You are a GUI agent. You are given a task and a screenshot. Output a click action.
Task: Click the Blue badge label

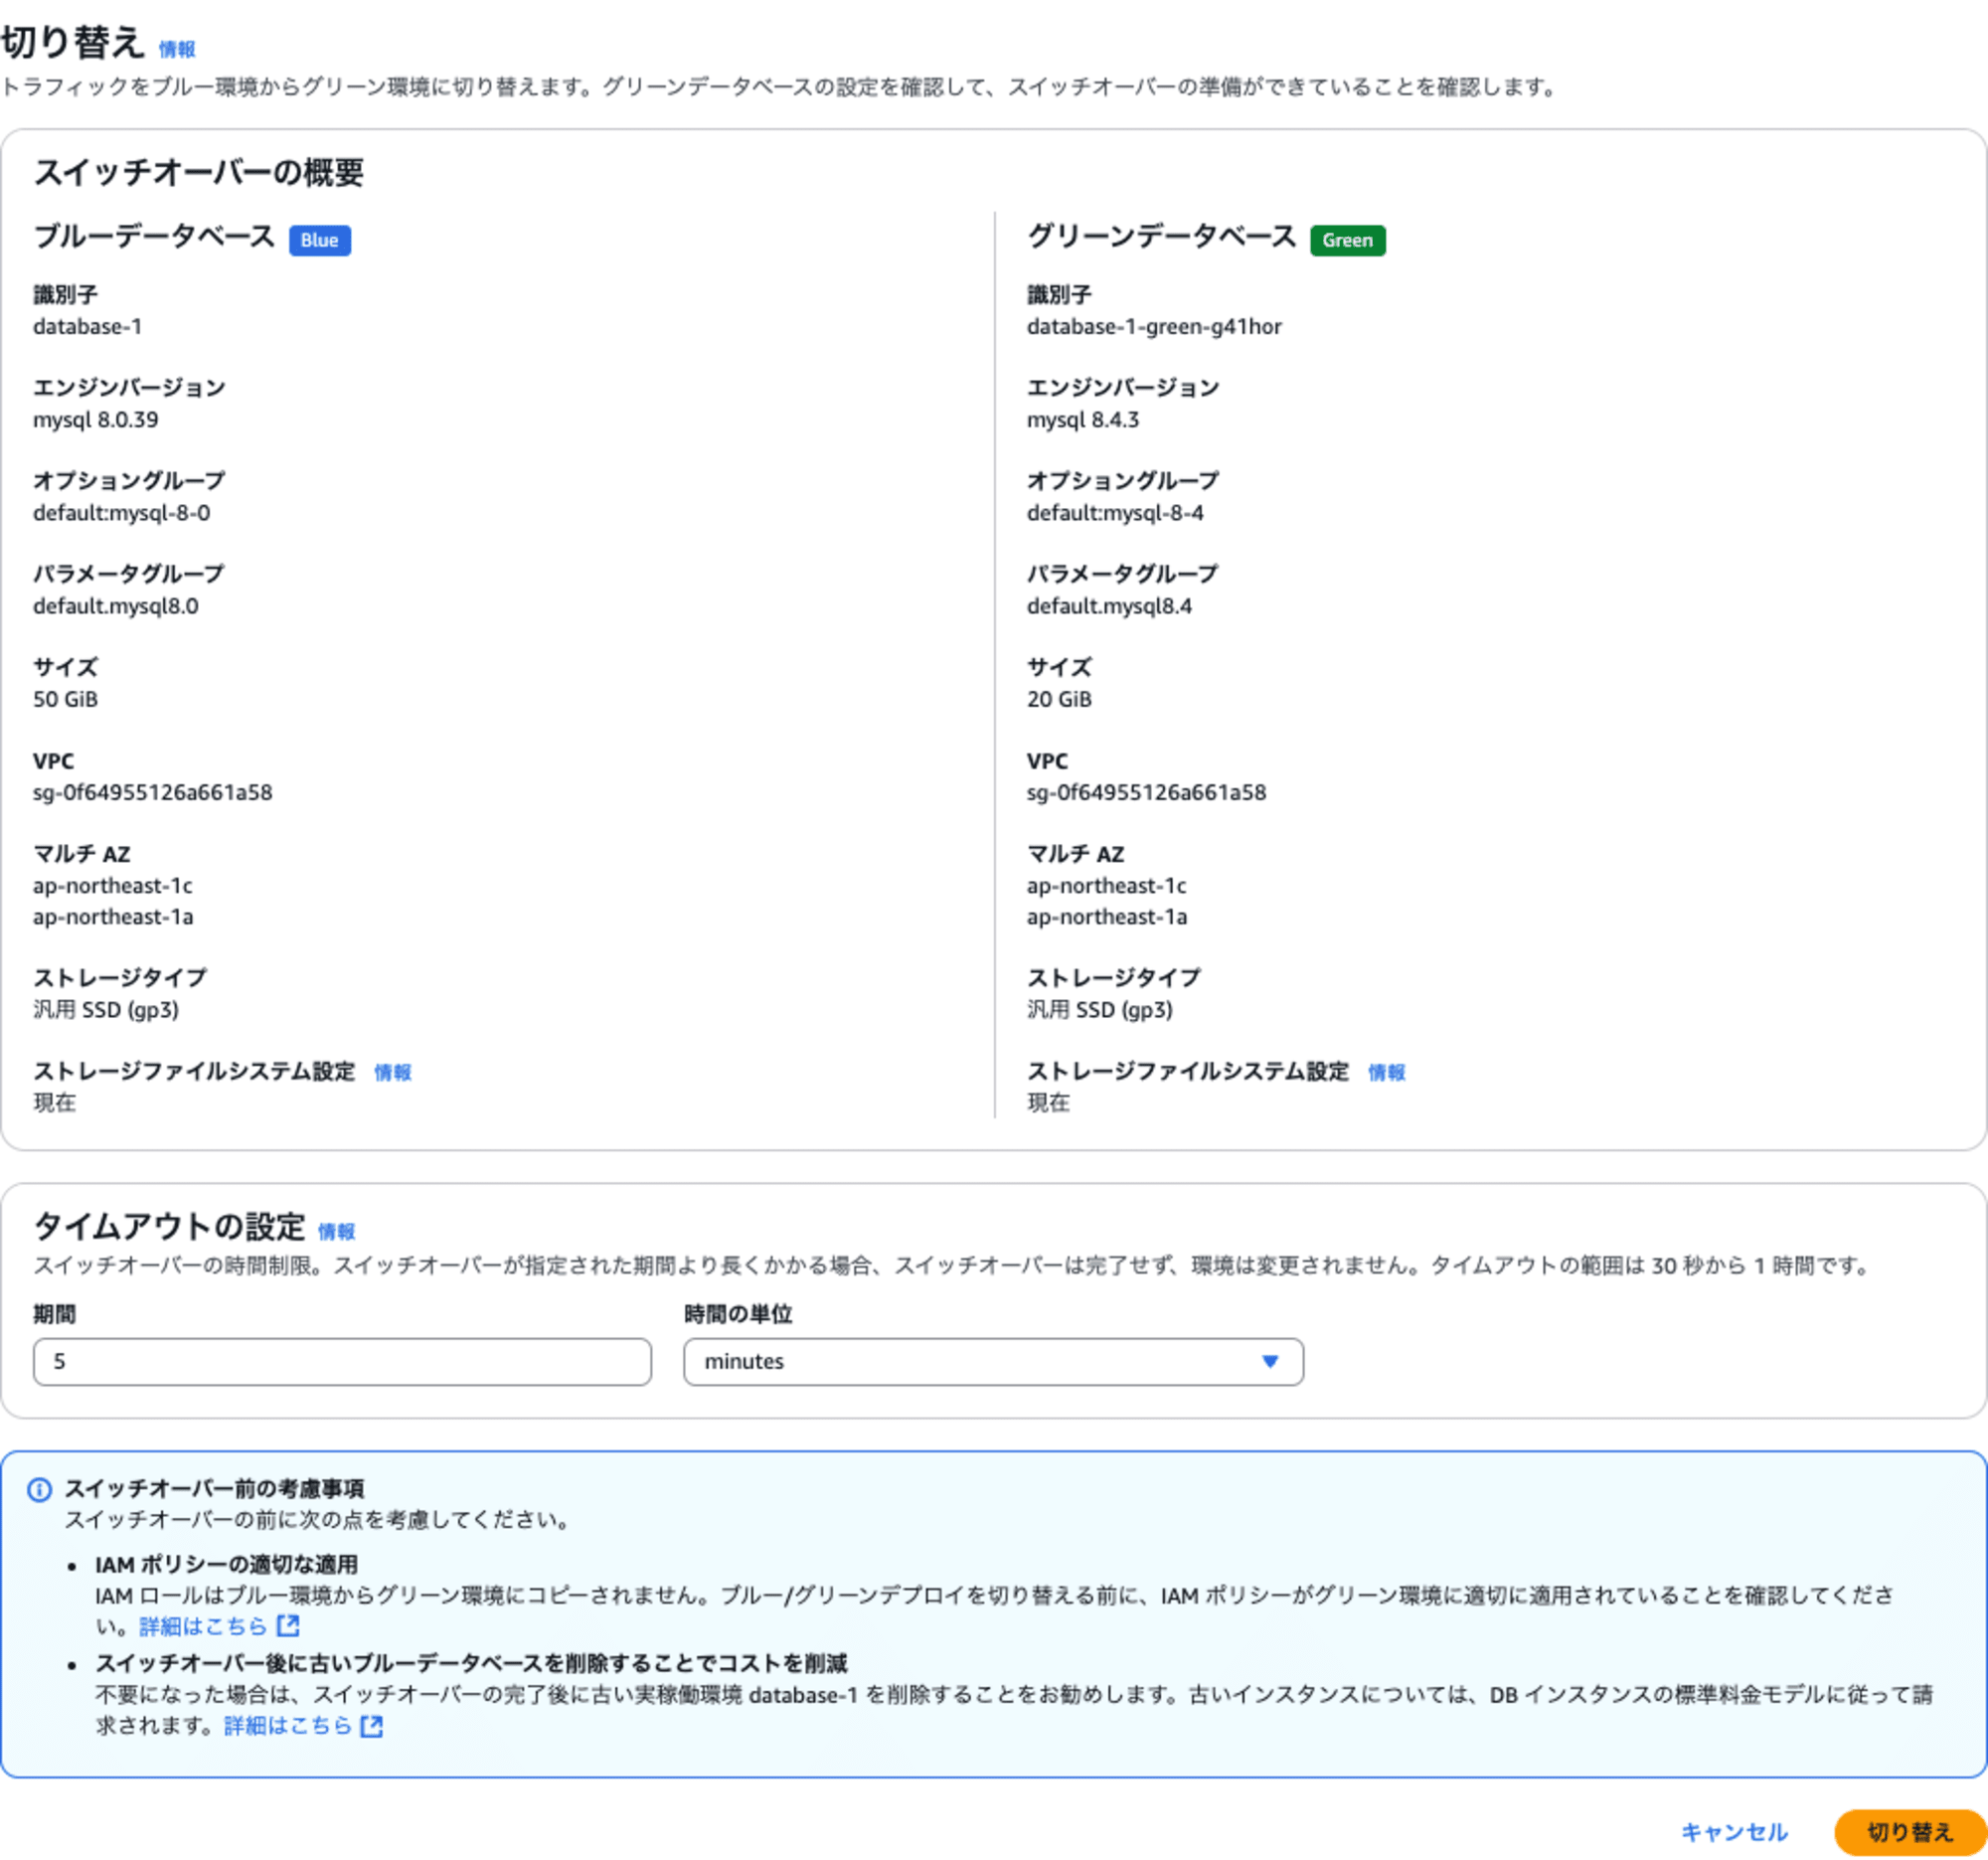(319, 240)
